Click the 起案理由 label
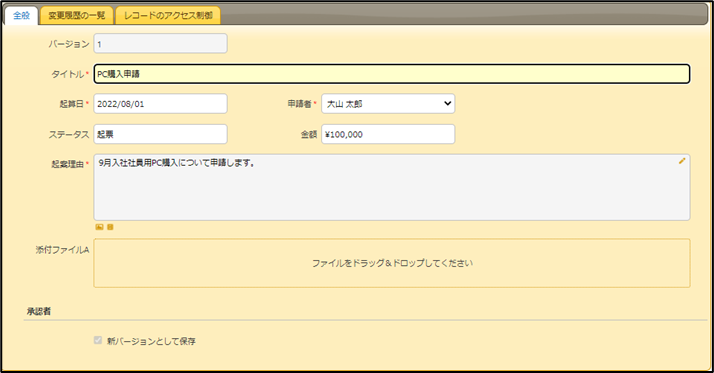This screenshot has height=373, width=714. (x=67, y=164)
